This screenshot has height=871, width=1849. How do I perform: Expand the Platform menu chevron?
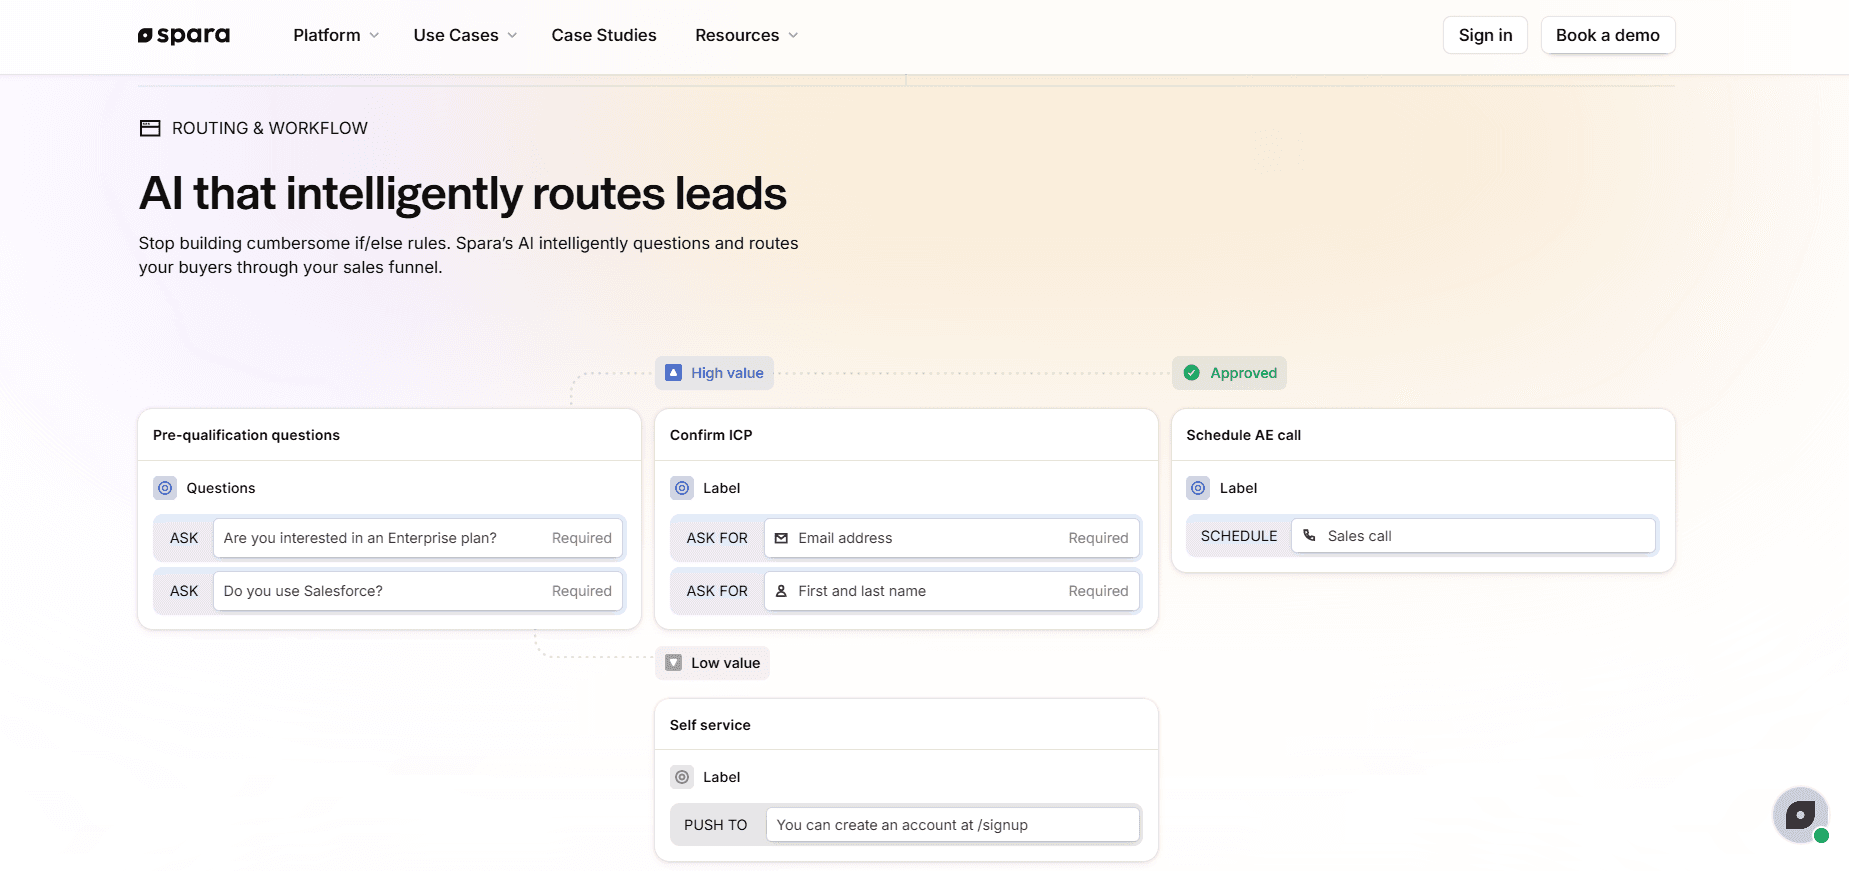tap(374, 35)
